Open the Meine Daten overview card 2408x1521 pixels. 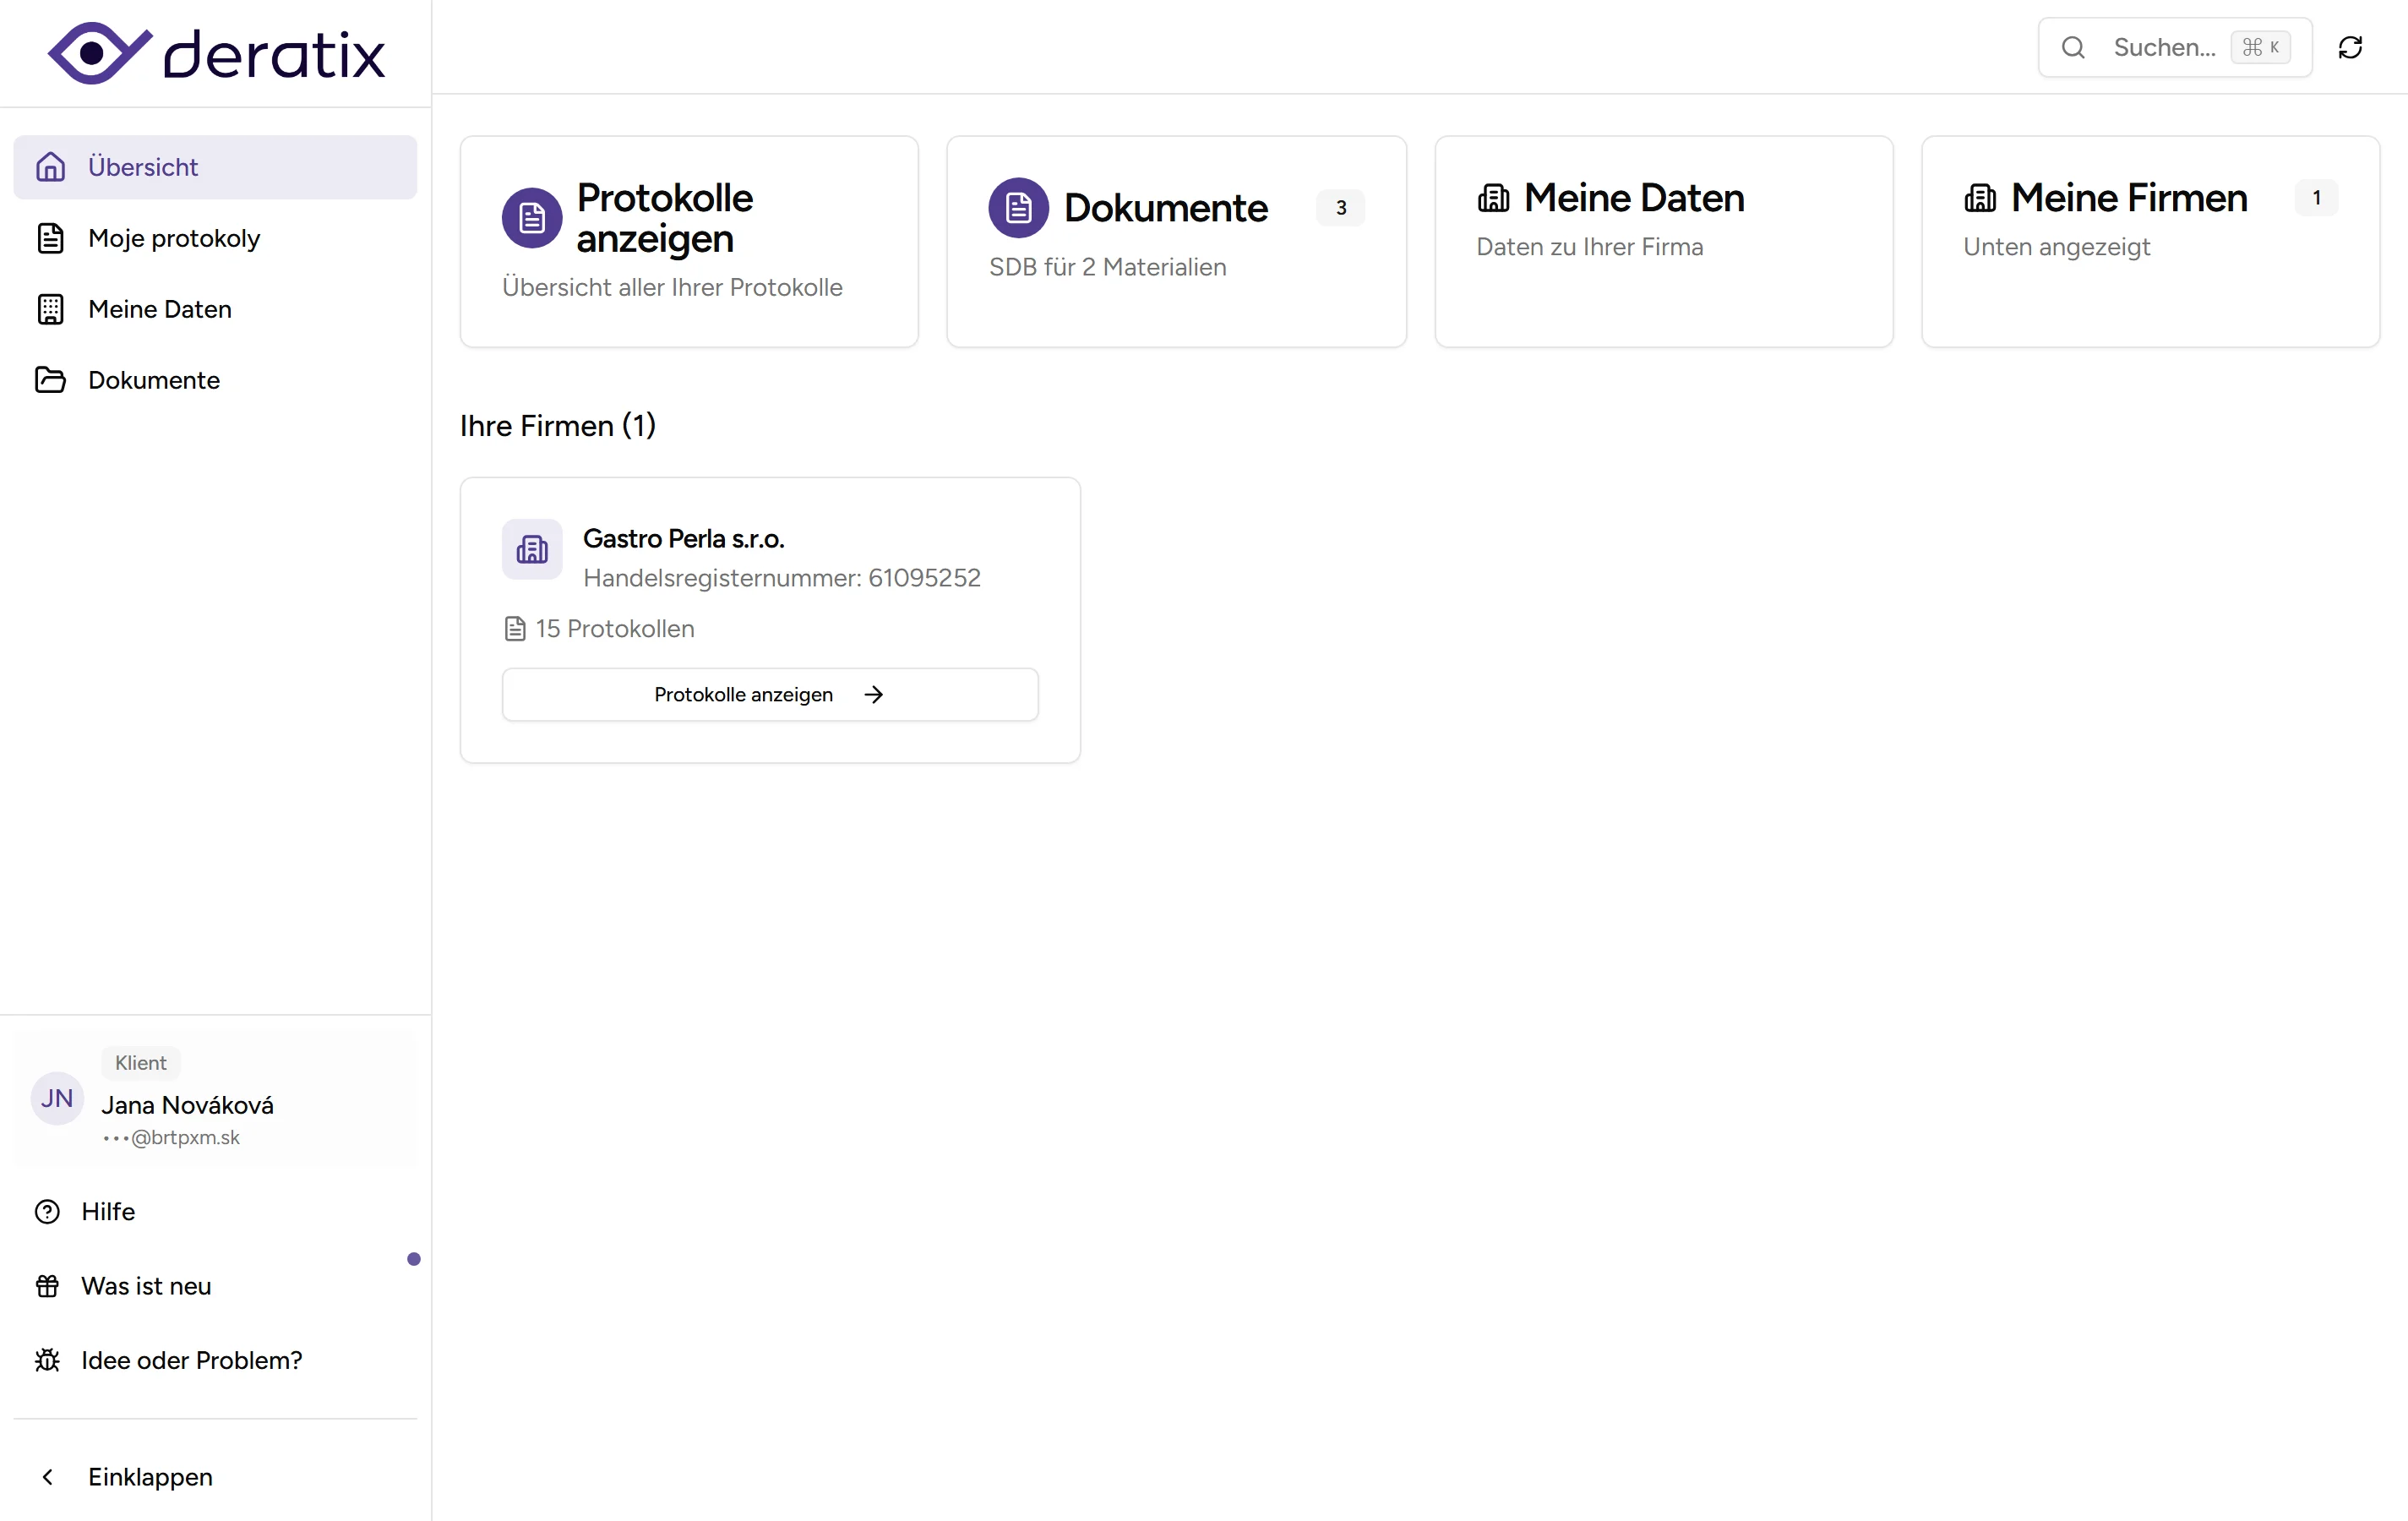[x=1663, y=241]
